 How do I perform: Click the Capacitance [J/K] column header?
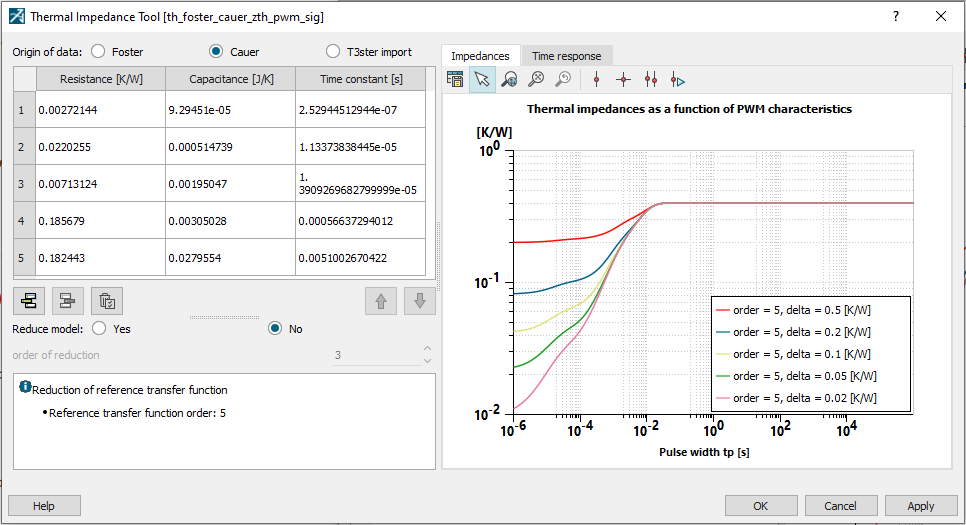(x=229, y=79)
